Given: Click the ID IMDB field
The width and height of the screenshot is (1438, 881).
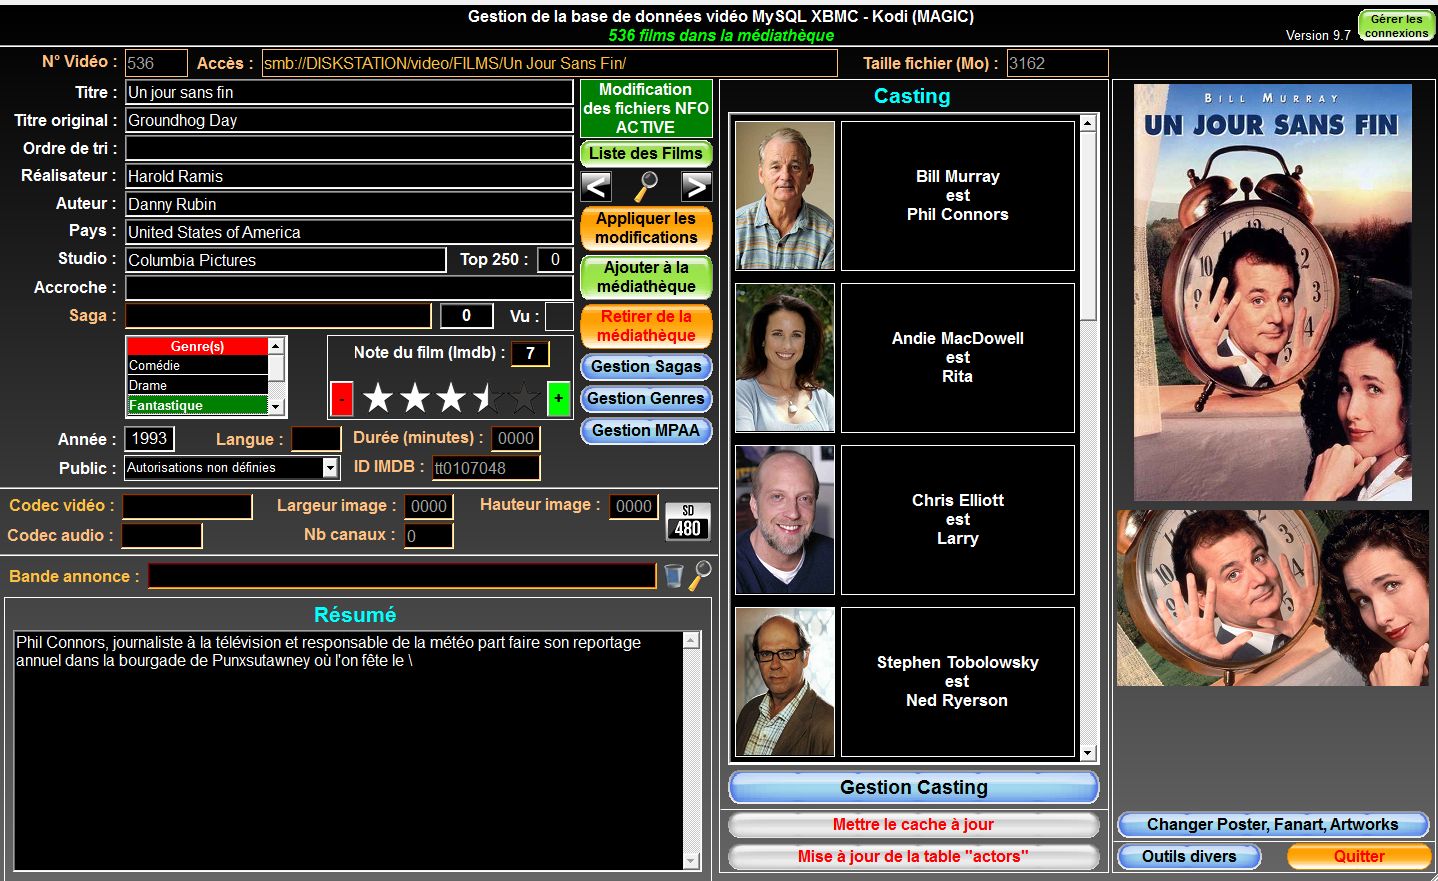Looking at the screenshot, I should coord(486,467).
